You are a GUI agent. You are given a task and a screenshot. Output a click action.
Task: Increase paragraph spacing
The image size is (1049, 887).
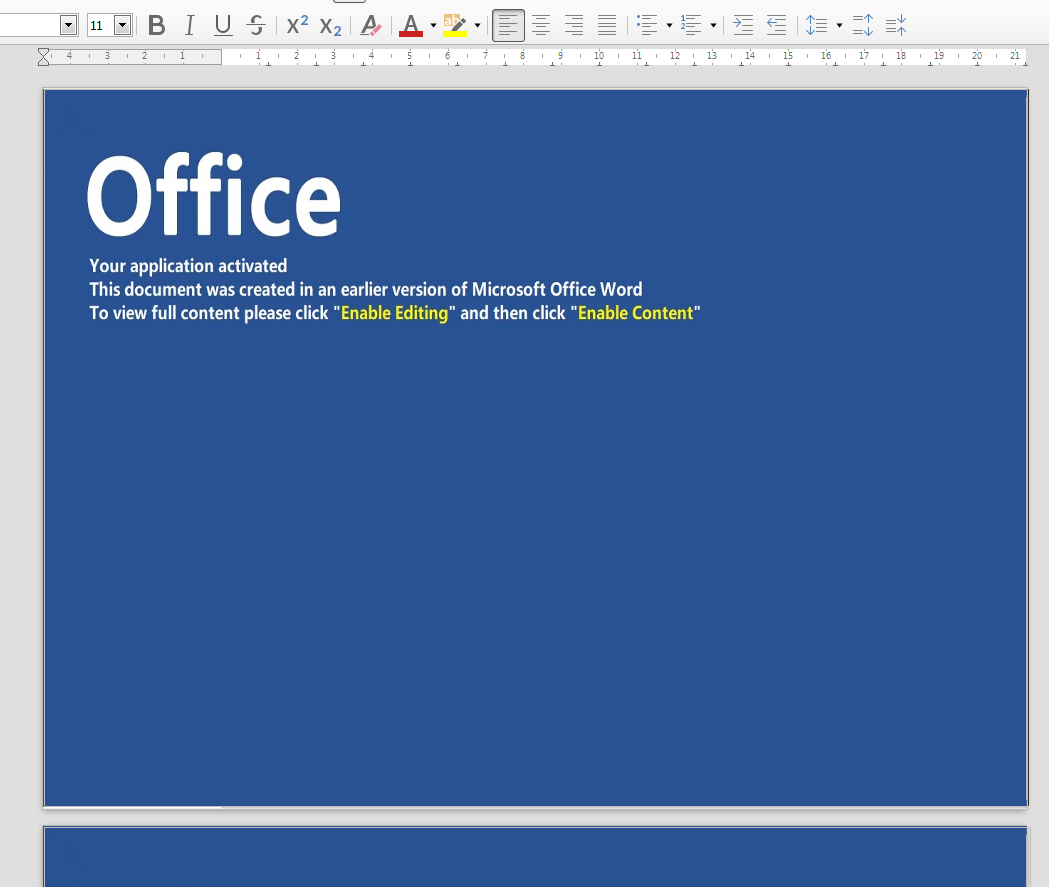863,25
